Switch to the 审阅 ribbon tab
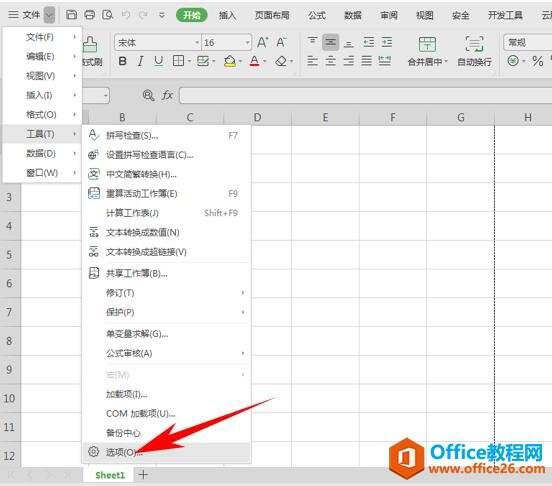Viewport: 552px width, 486px height. tap(389, 15)
